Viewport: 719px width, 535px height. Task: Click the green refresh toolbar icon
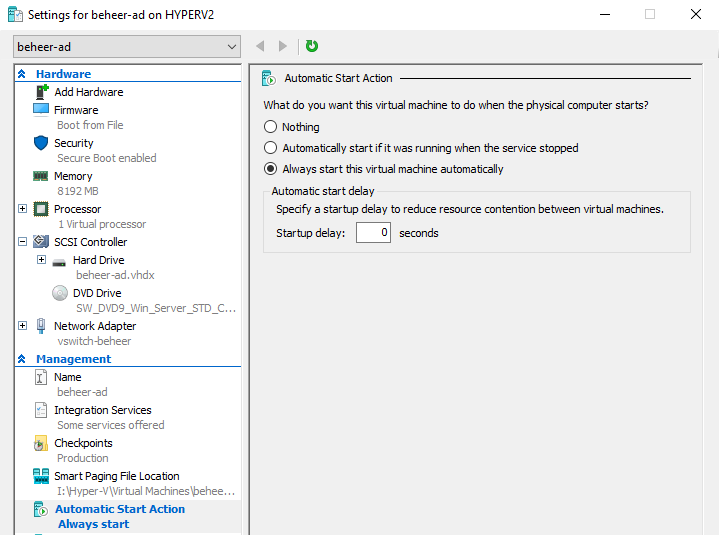coord(312,46)
